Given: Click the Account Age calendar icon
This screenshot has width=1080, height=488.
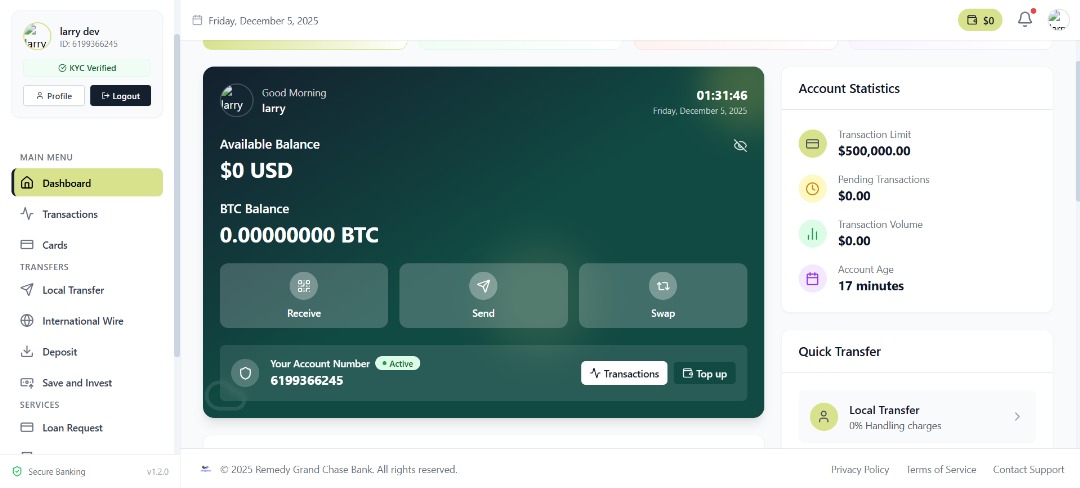Looking at the screenshot, I should [812, 279].
